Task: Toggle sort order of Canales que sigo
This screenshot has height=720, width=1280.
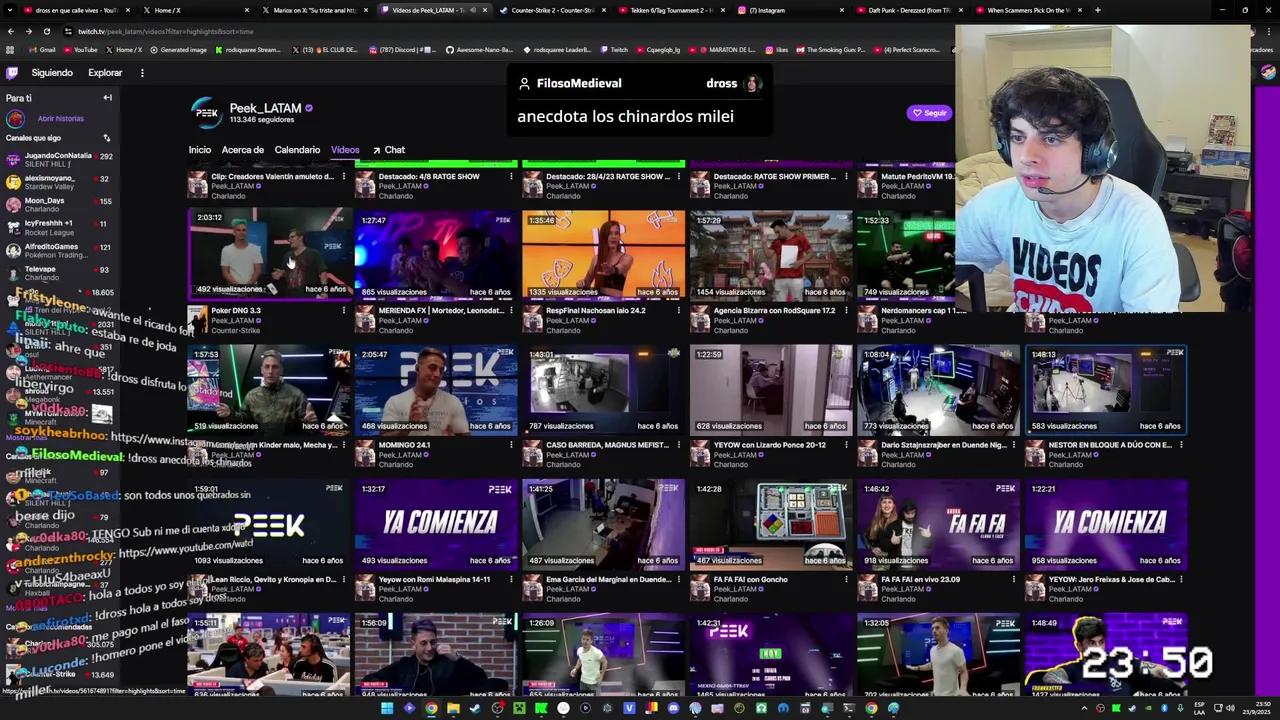Action: coord(106,138)
